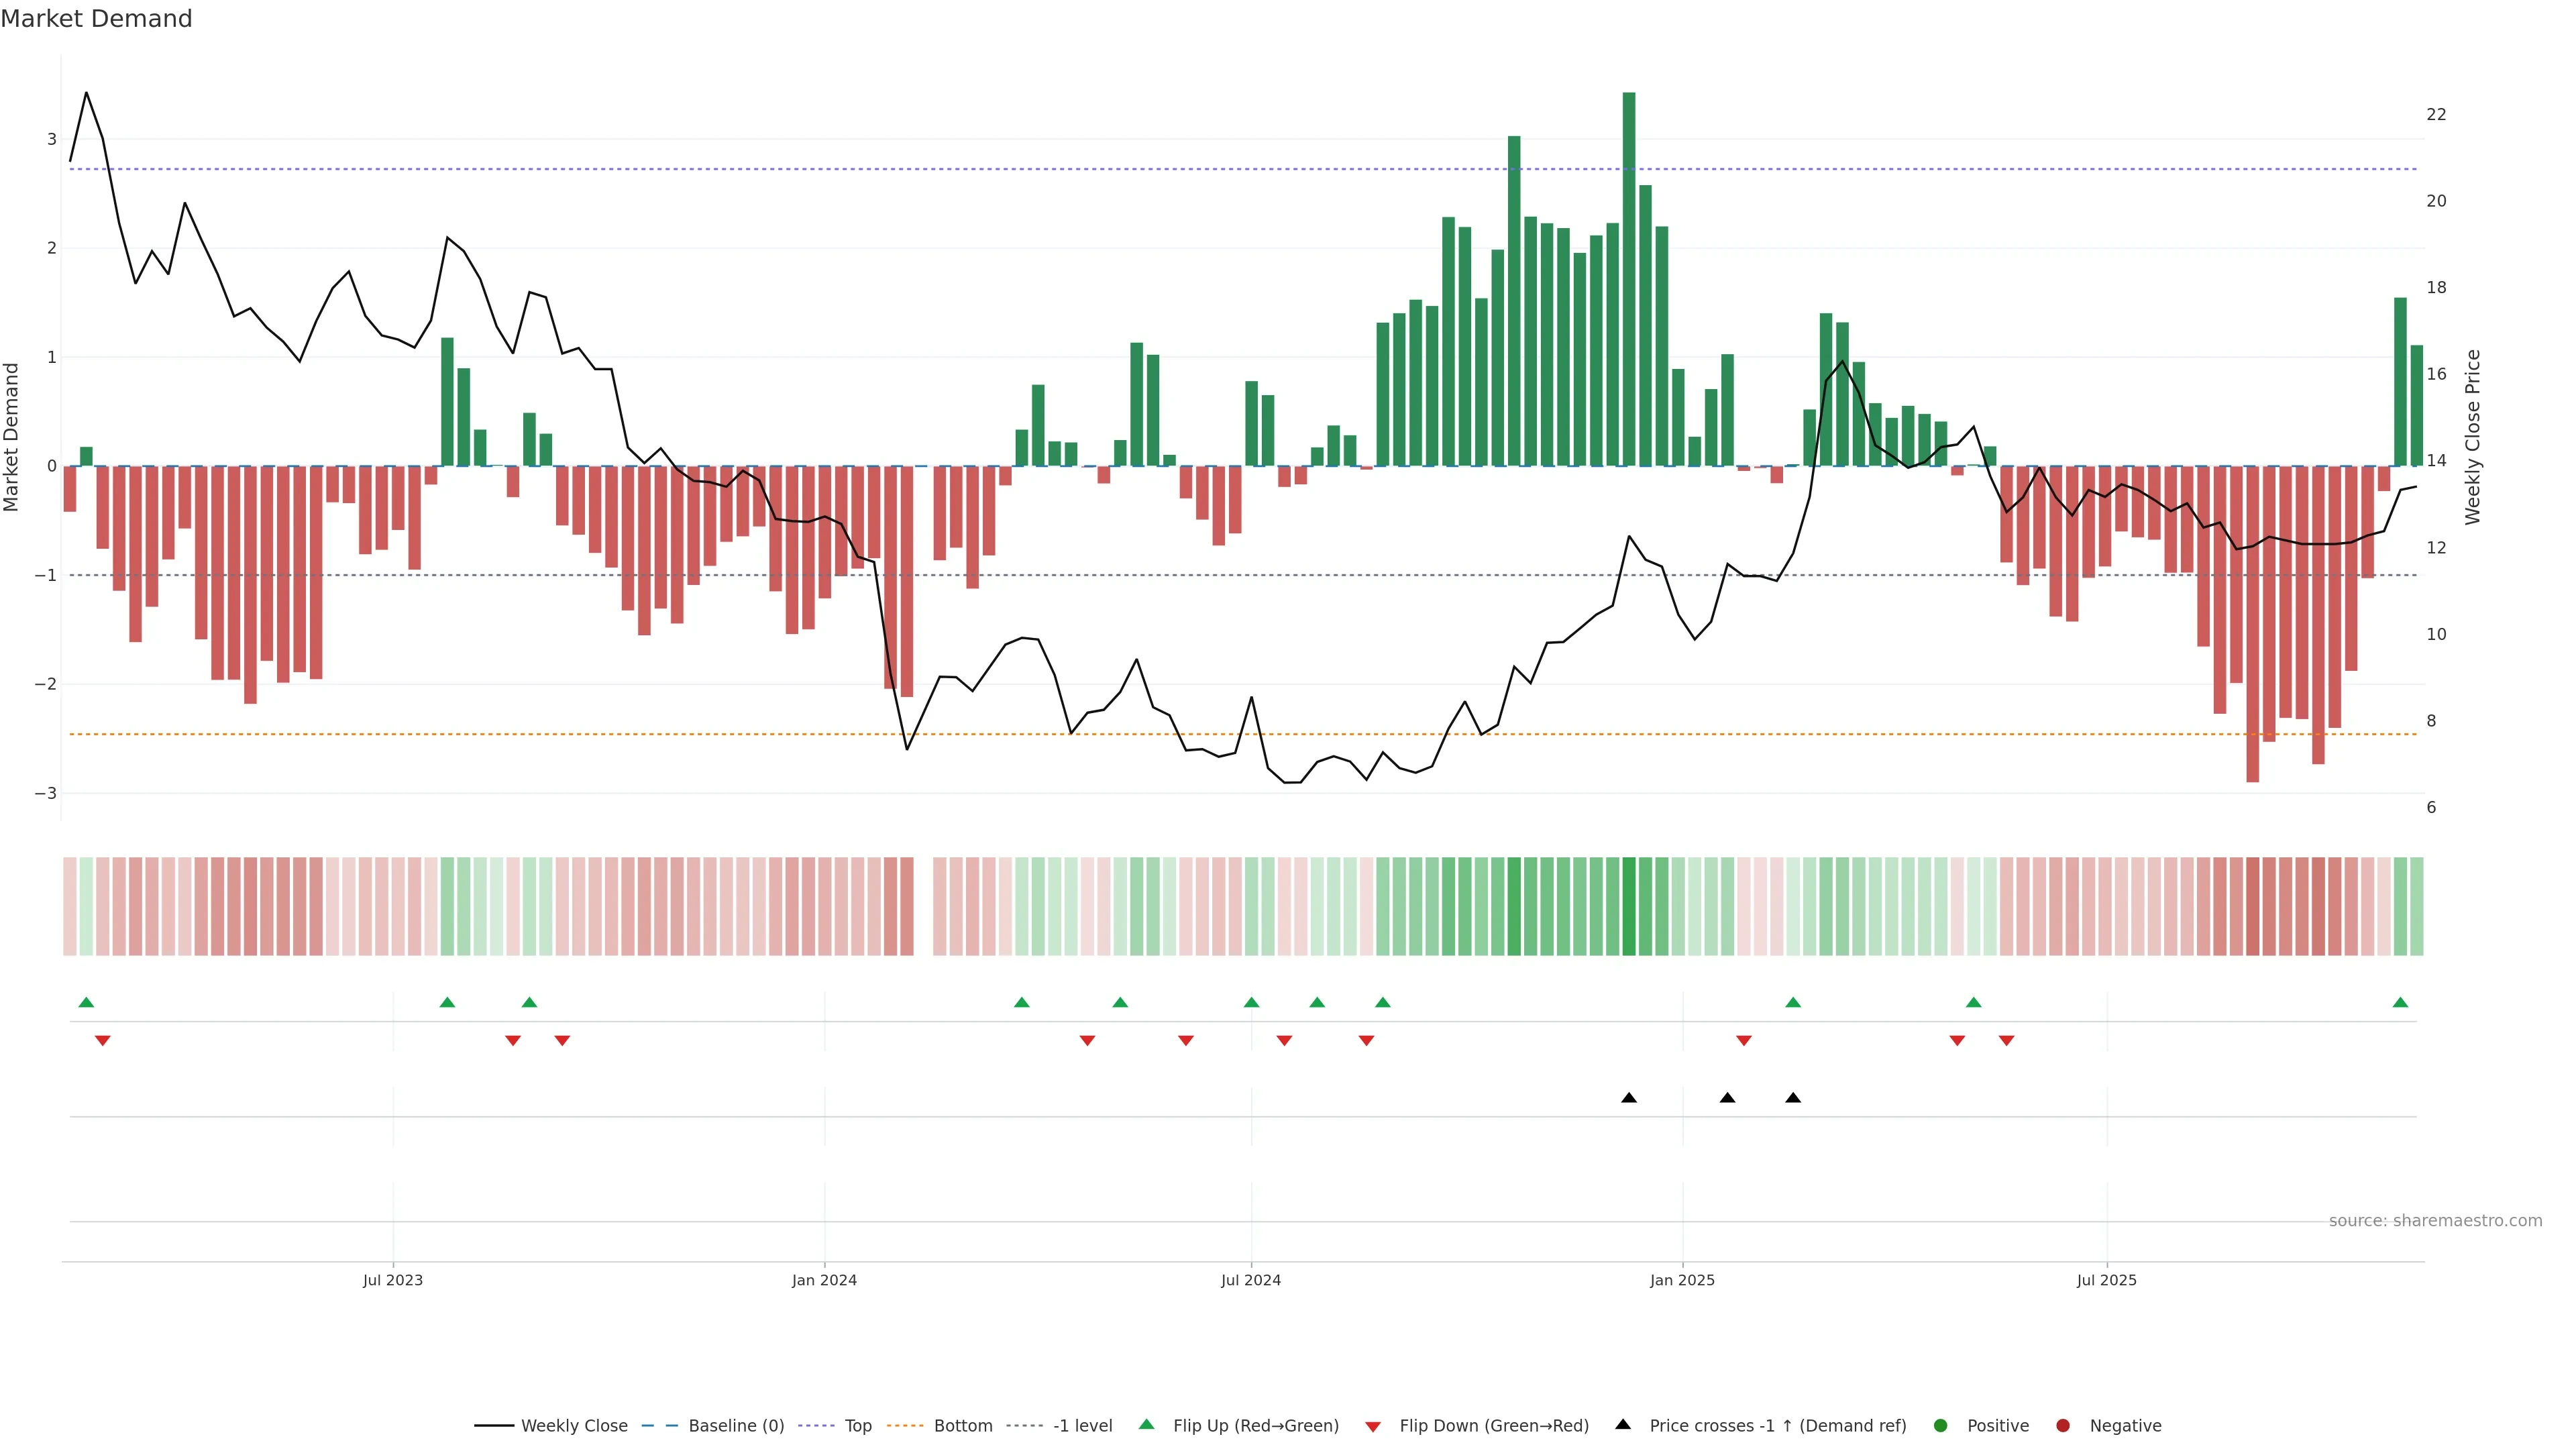
Task: Click the red Negative legend dot
Action: pos(2063,1426)
